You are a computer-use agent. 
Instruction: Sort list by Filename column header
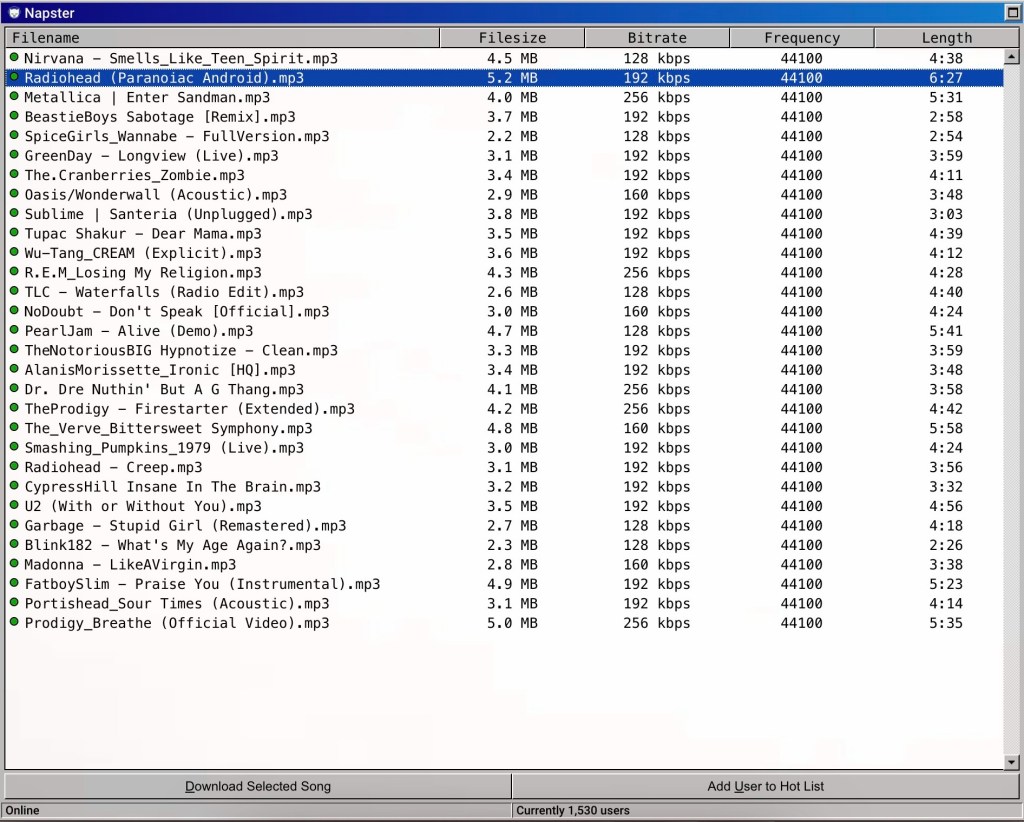click(x=222, y=38)
